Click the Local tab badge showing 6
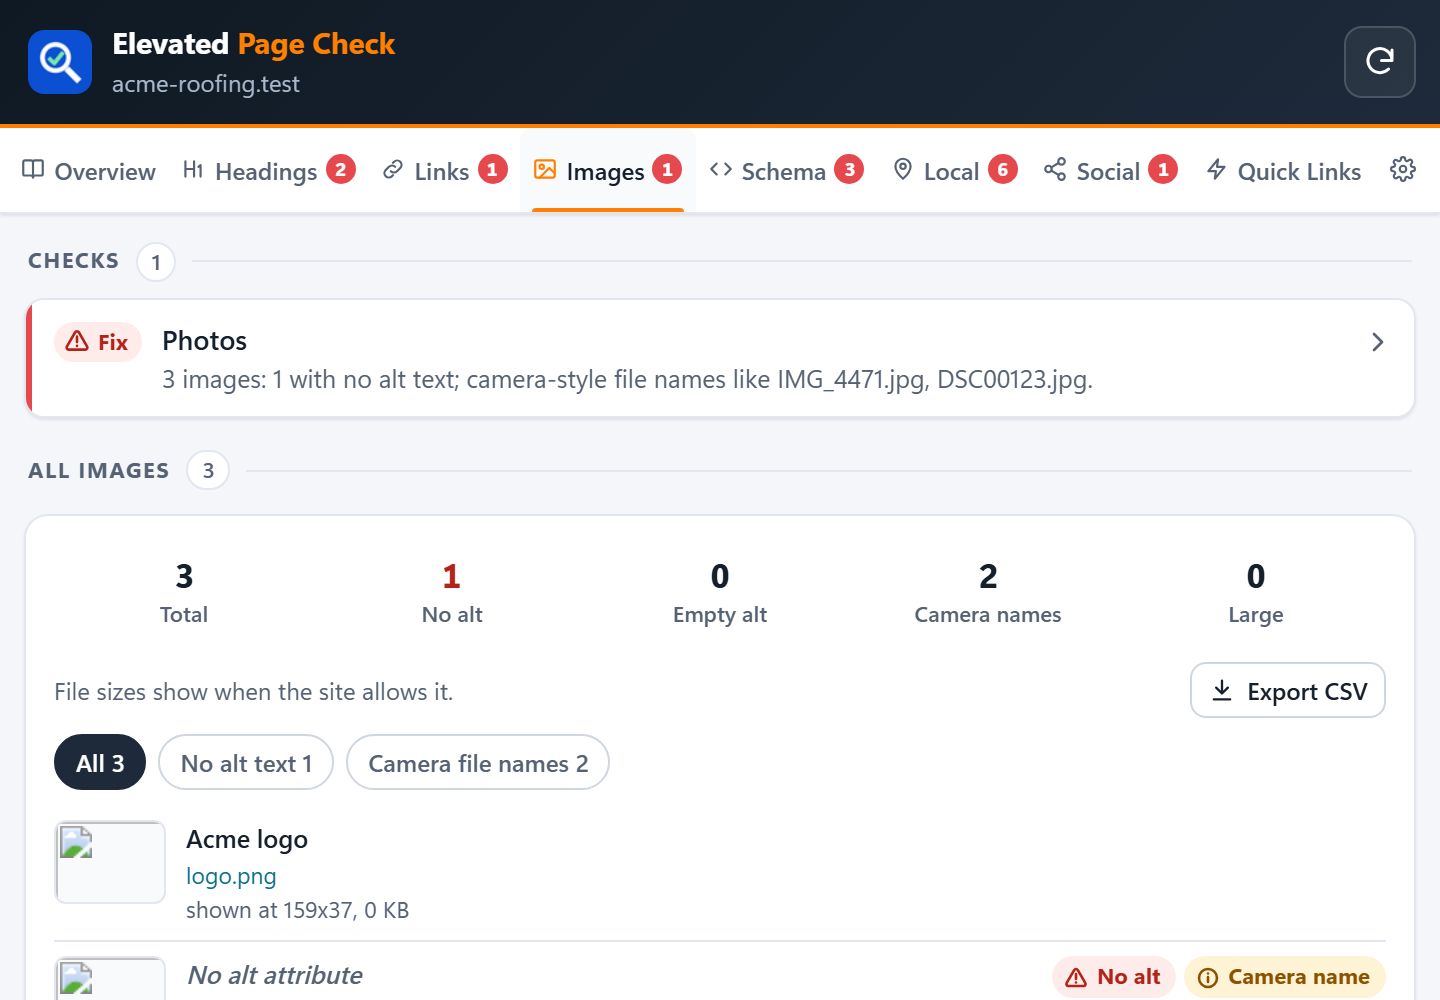Viewport: 1440px width, 1000px height. [x=1003, y=170]
